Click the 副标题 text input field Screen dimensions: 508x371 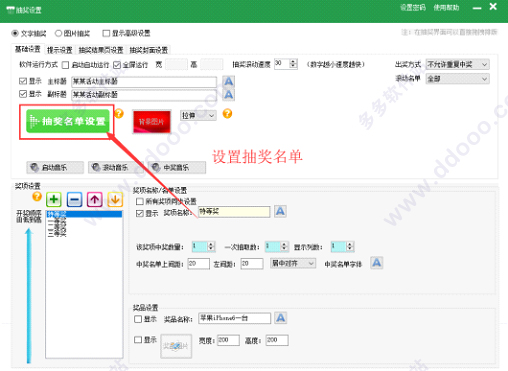[144, 95]
